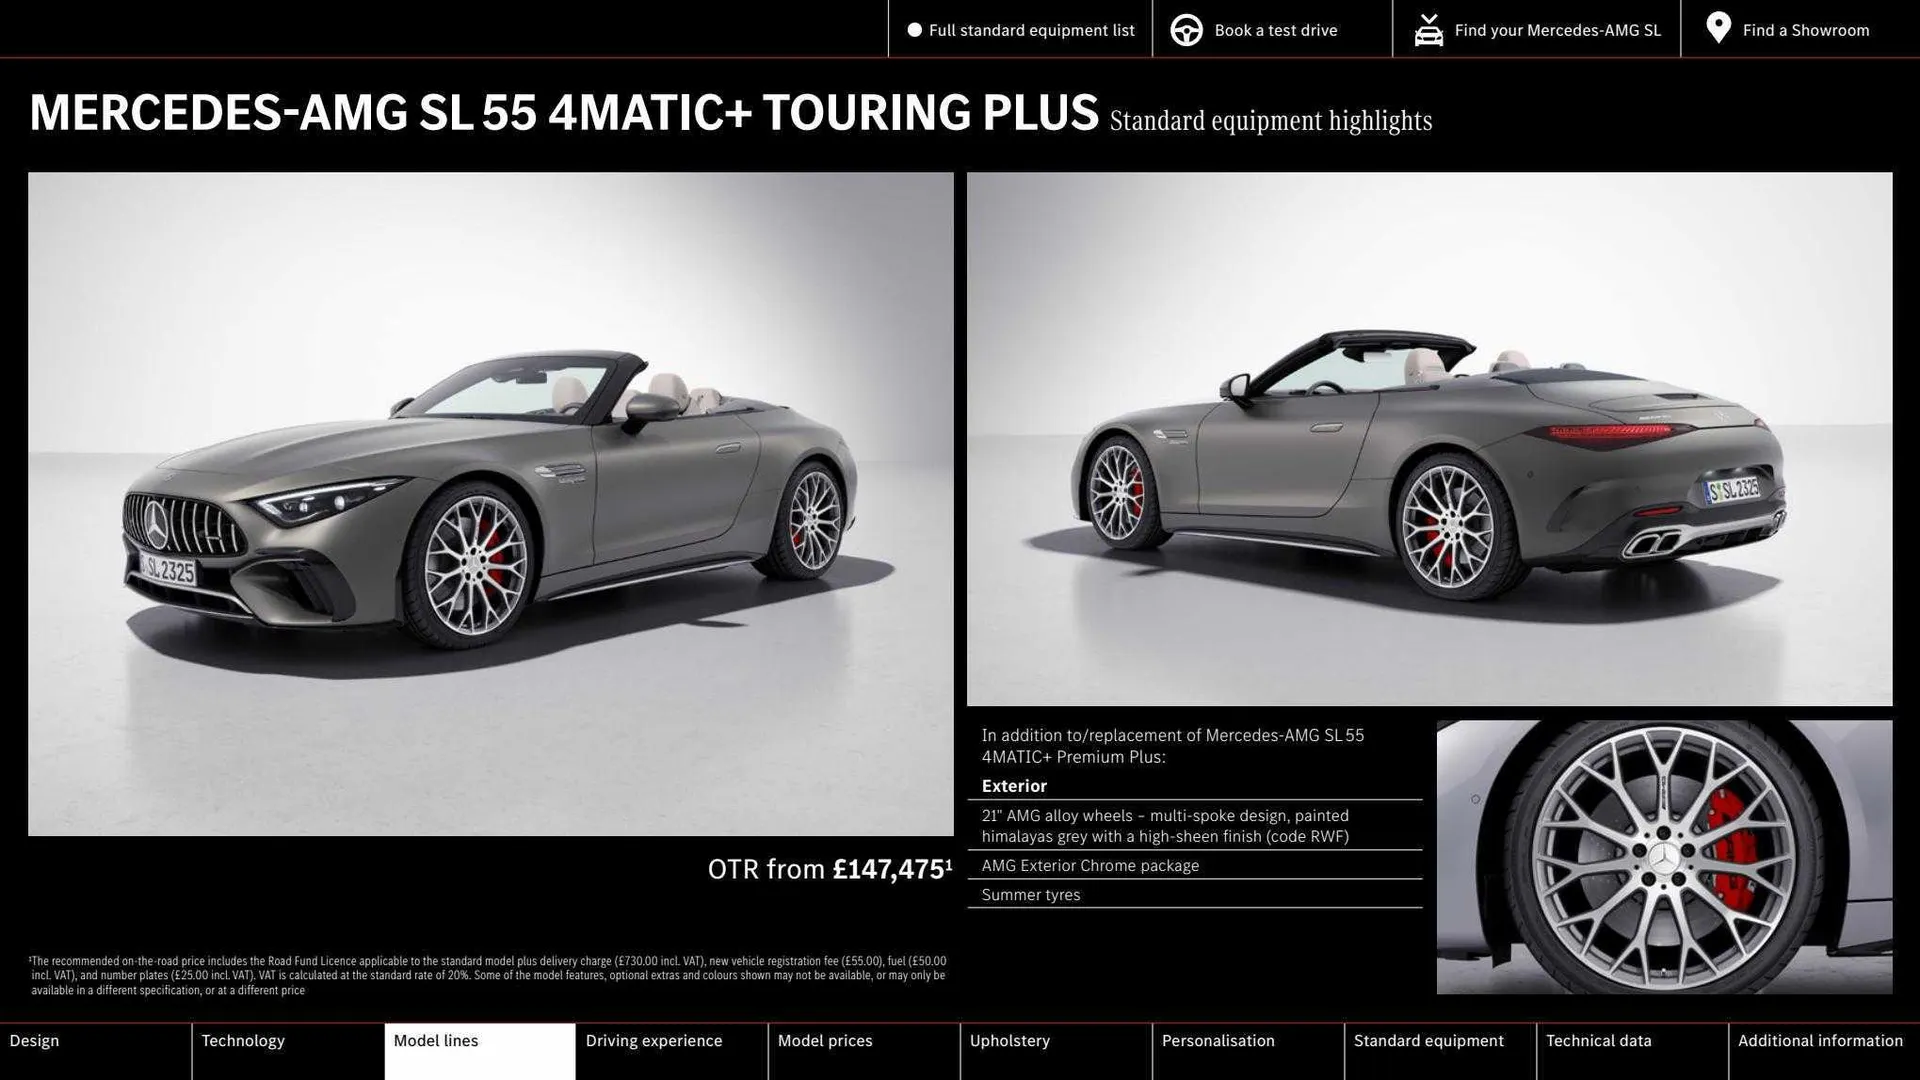The image size is (1920, 1080).
Task: Open the Technology tab
Action: point(243,1040)
